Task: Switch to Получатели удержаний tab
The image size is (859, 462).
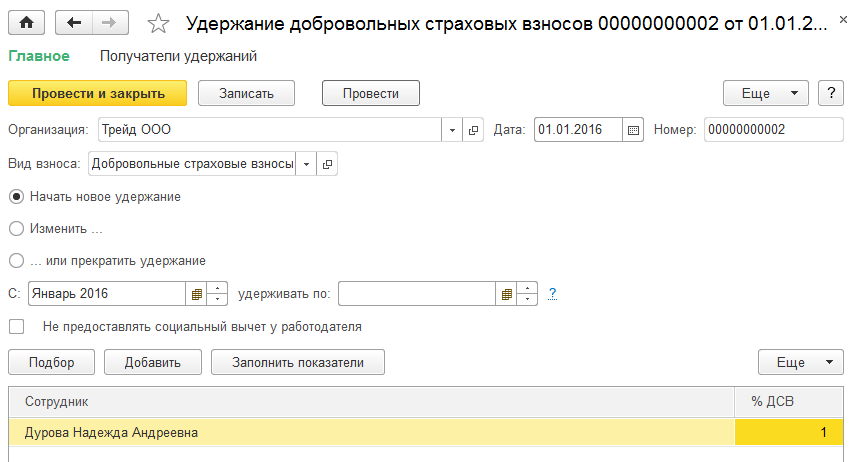Action: point(179,56)
